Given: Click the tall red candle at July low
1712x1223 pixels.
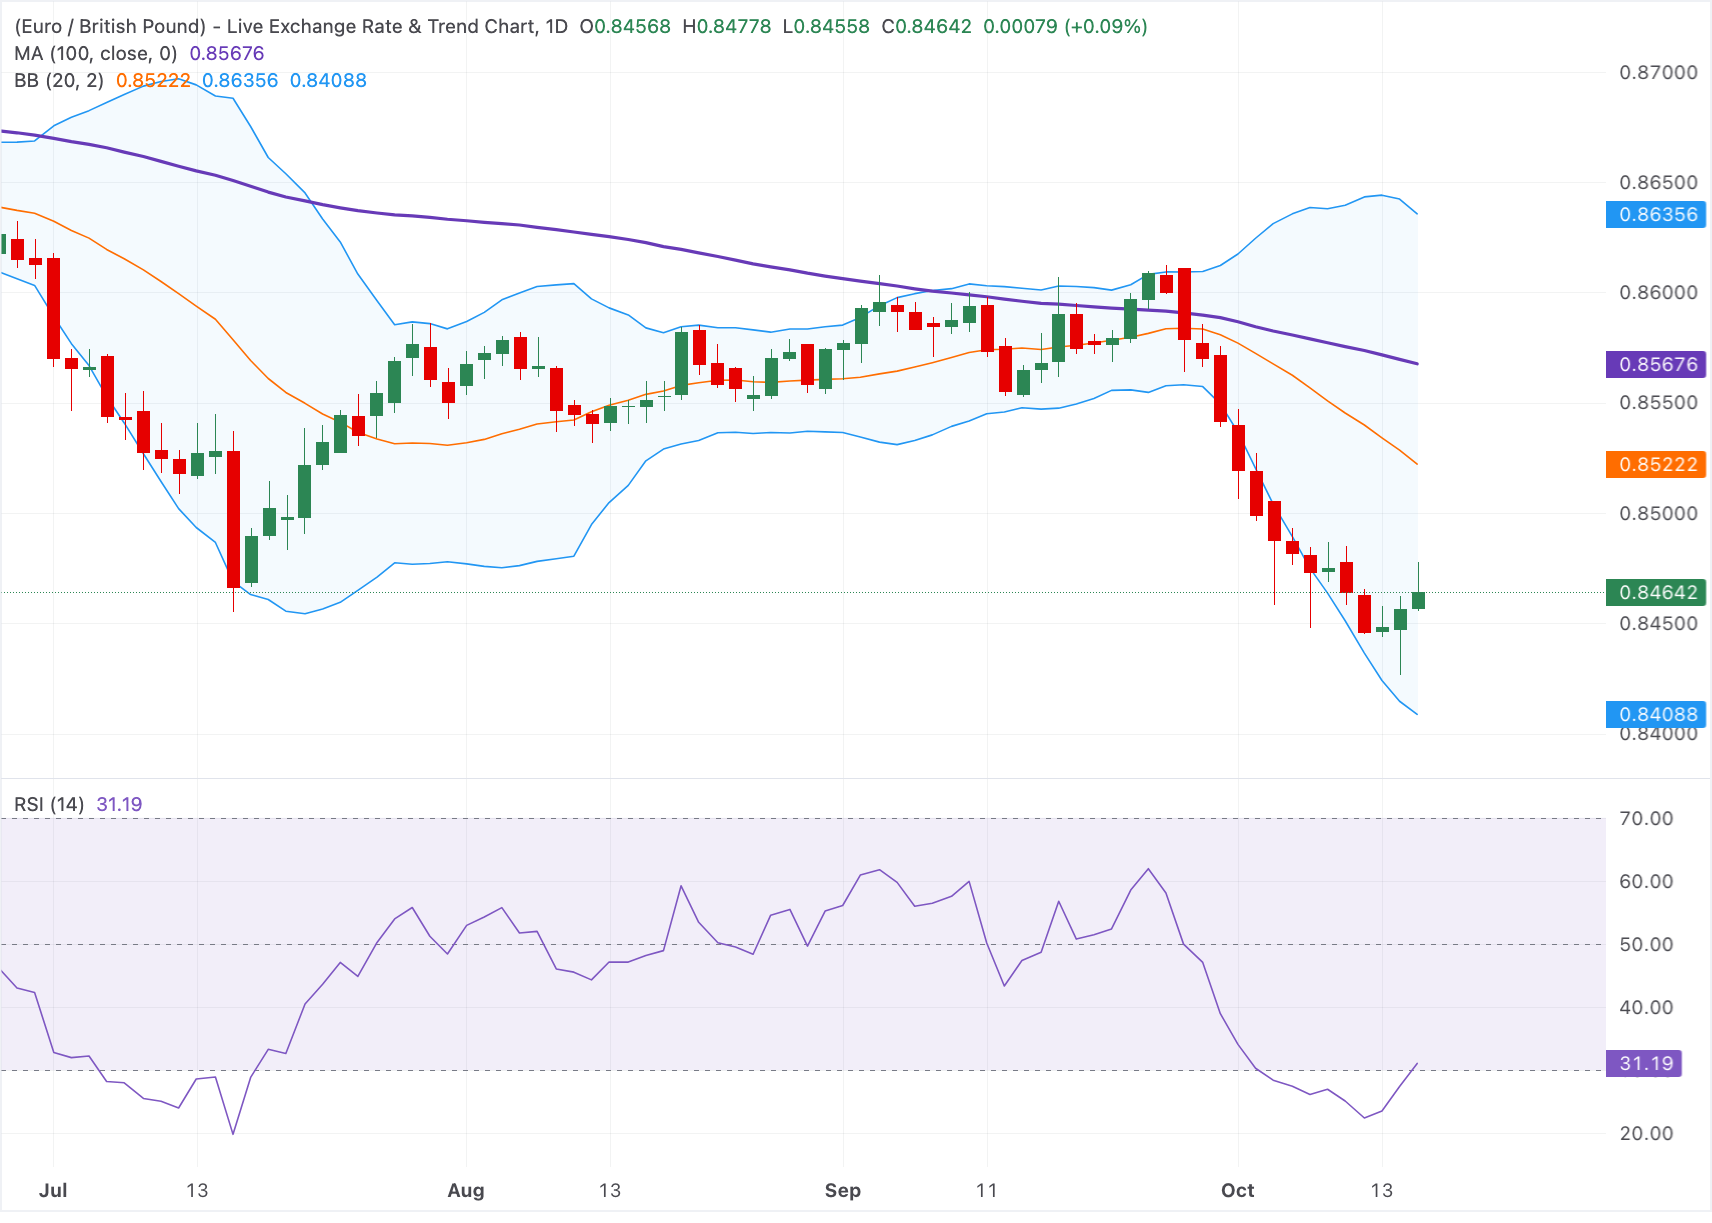Looking at the screenshot, I should pyautogui.click(x=233, y=519).
